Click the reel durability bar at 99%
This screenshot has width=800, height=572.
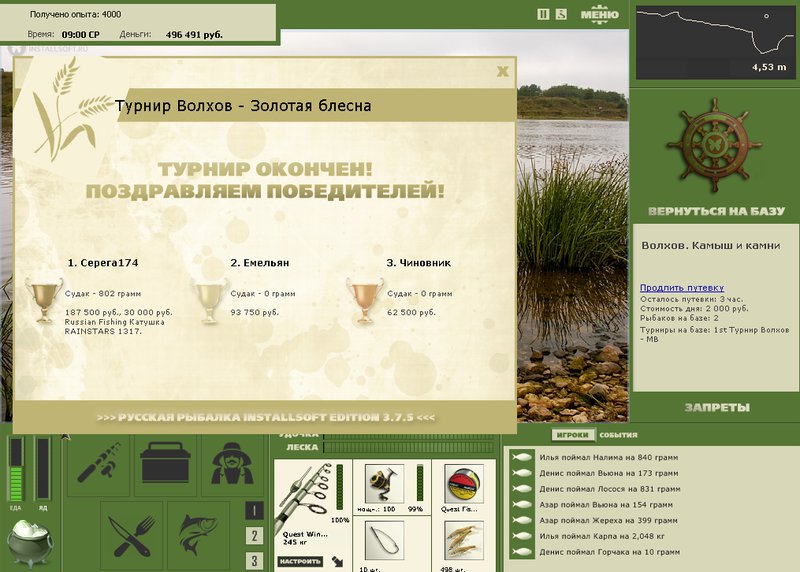(420, 483)
